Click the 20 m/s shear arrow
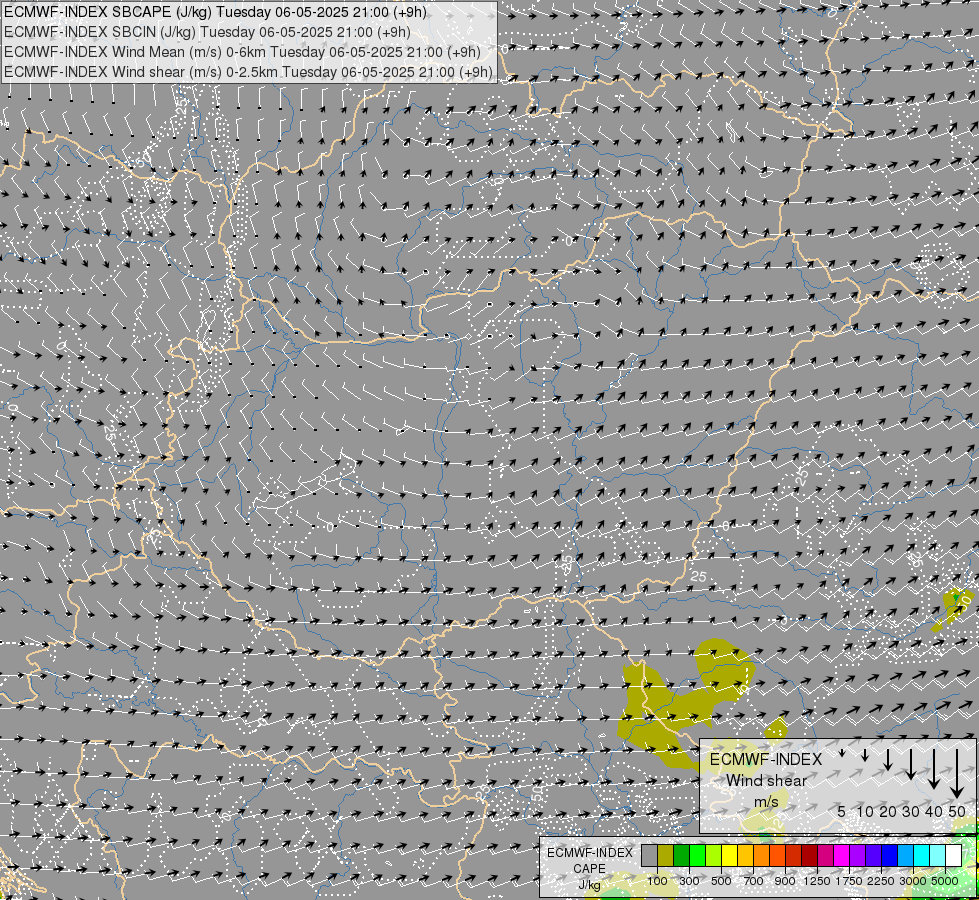The height and width of the screenshot is (900, 979). click(x=888, y=759)
